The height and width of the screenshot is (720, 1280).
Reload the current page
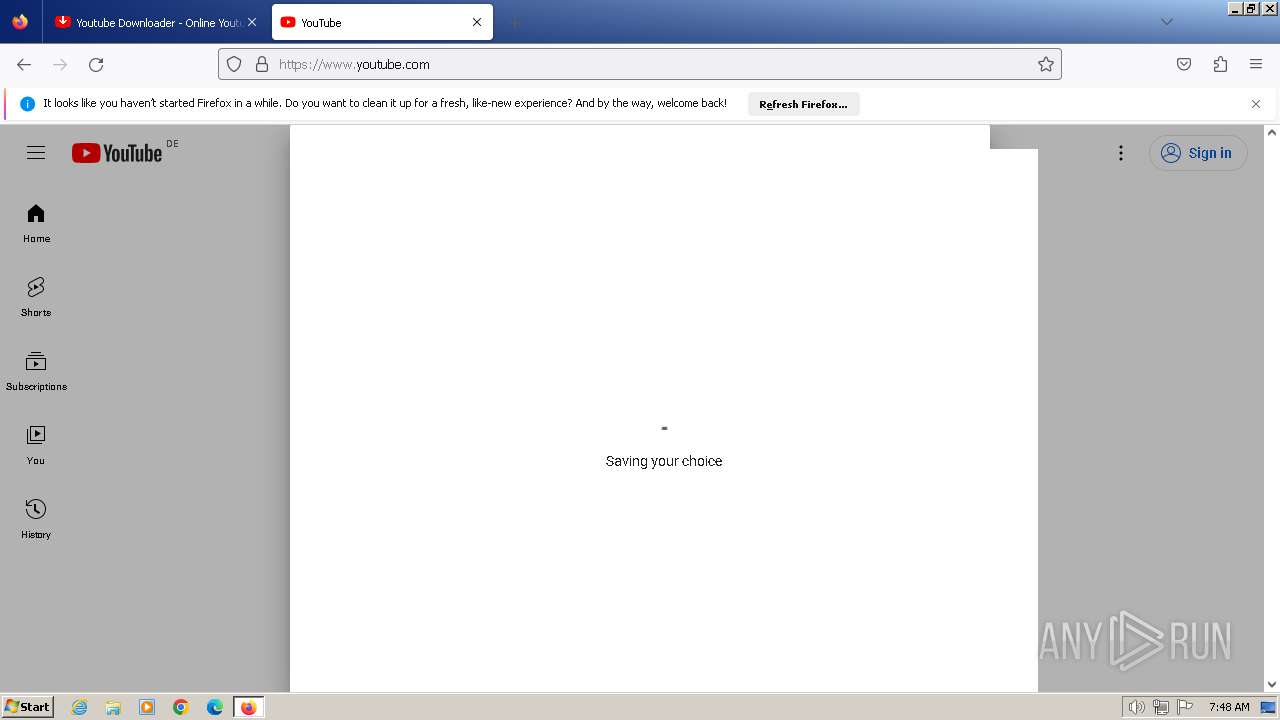point(96,64)
